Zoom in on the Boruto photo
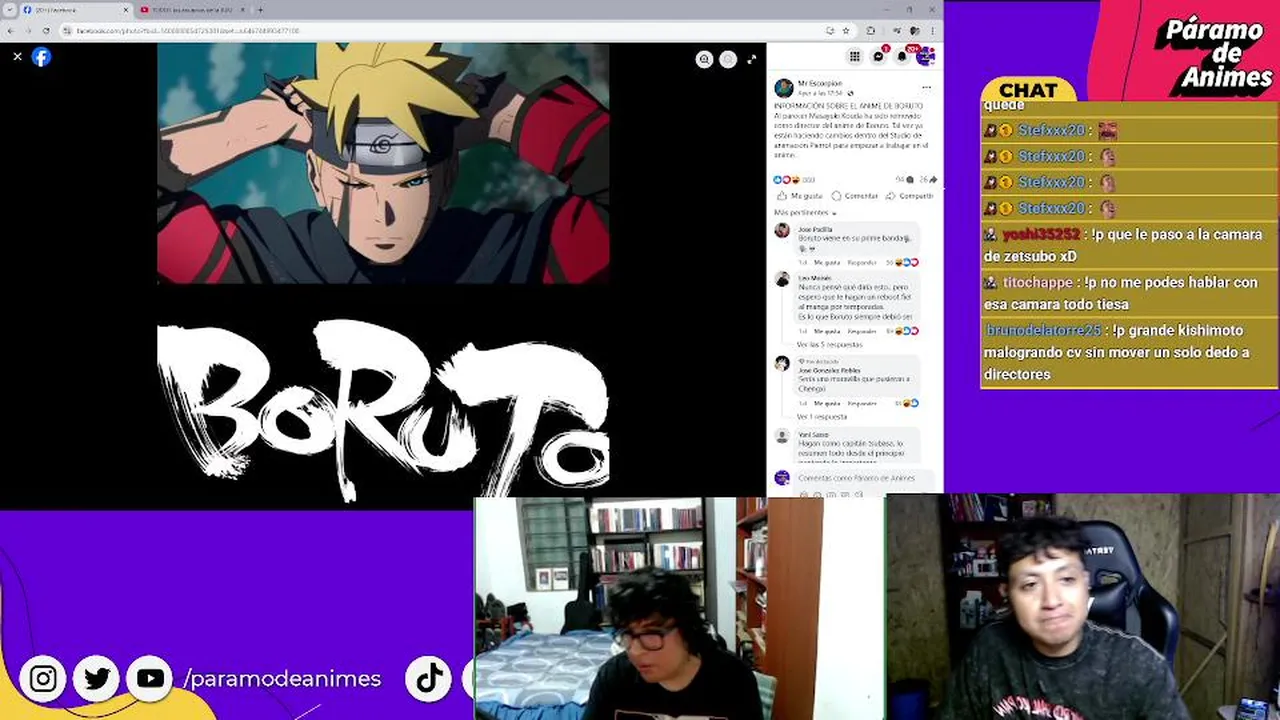This screenshot has height=720, width=1280. tap(704, 59)
